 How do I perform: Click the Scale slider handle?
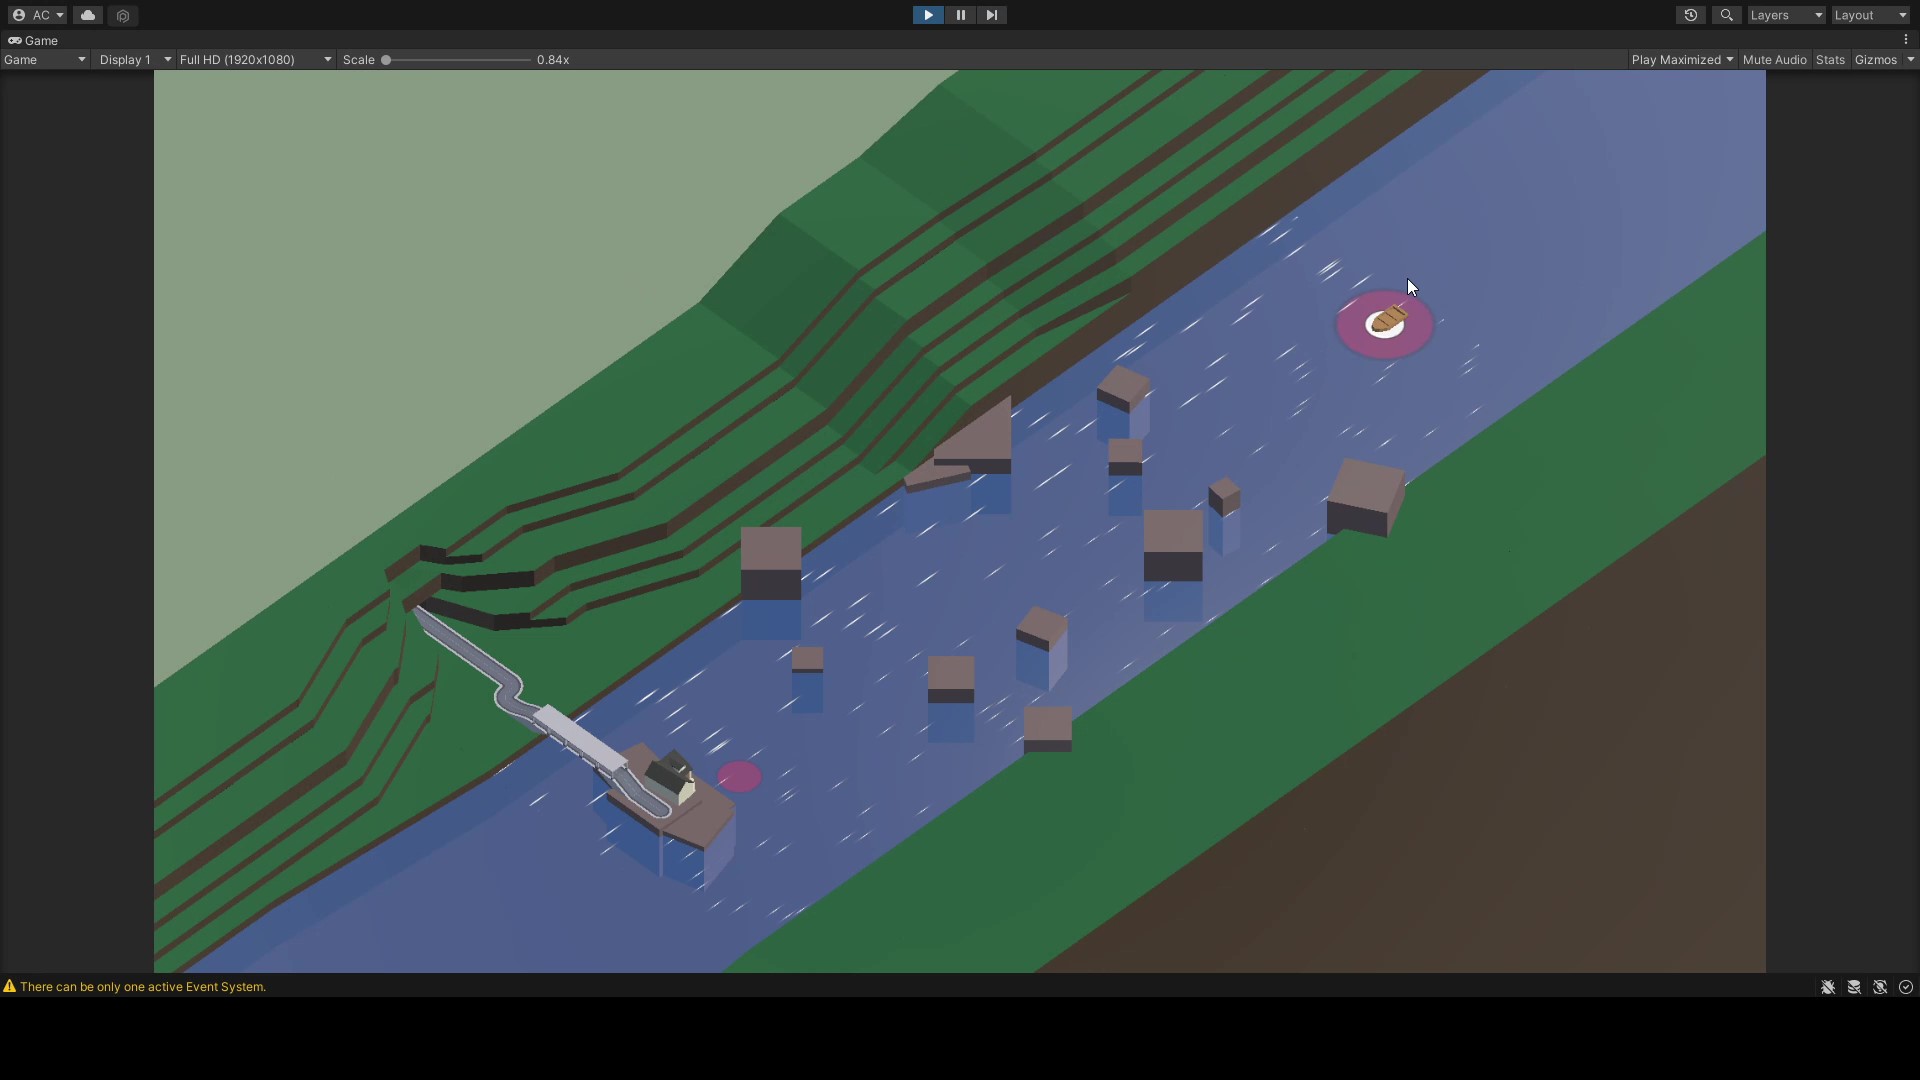point(386,60)
